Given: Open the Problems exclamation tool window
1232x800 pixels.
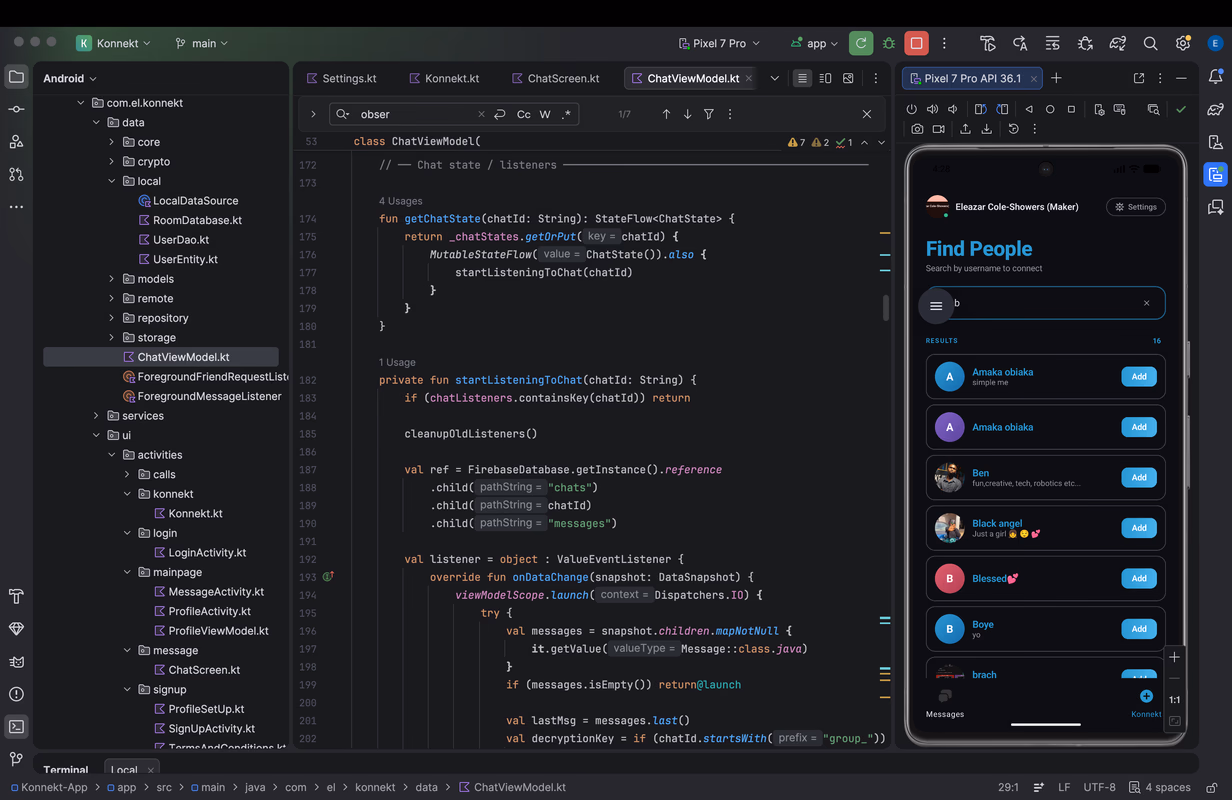Looking at the screenshot, I should pos(16,694).
